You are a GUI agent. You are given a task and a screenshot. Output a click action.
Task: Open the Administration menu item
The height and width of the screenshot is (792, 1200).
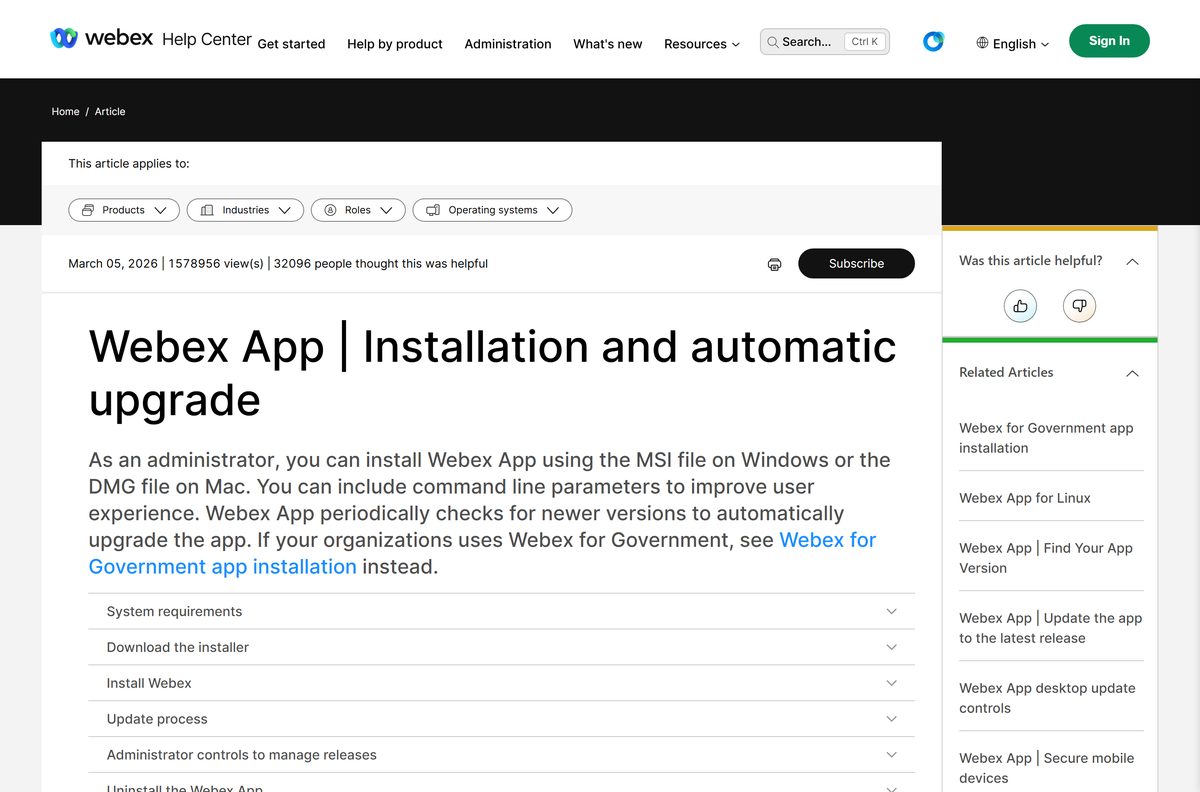(x=508, y=44)
